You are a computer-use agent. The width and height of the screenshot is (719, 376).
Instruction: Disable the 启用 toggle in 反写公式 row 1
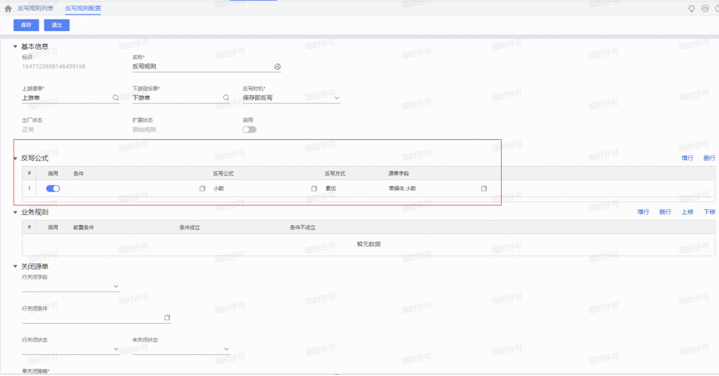click(53, 188)
